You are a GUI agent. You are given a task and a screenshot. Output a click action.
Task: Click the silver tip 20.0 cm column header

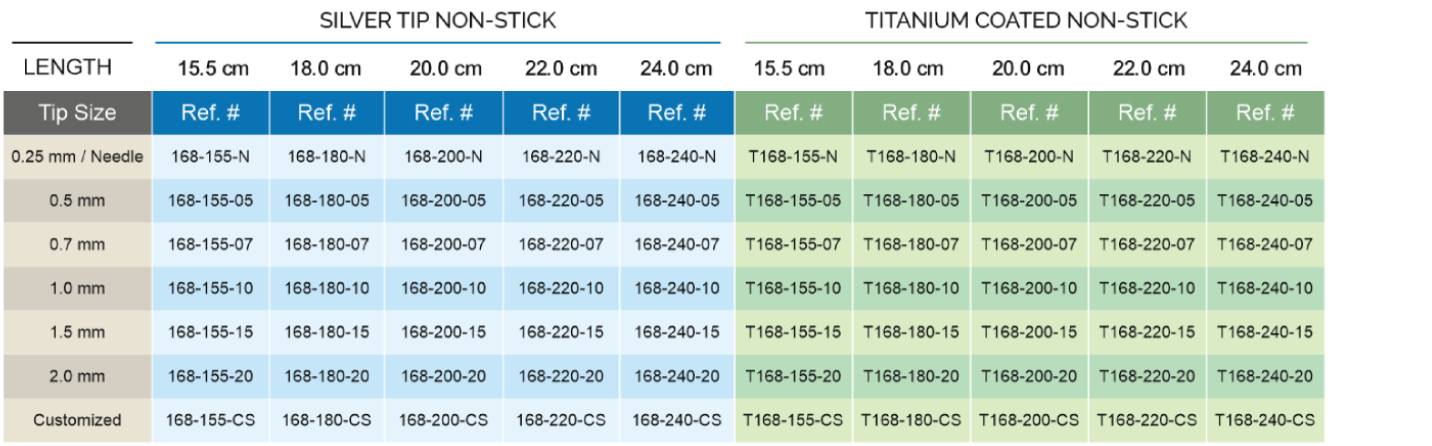(443, 69)
